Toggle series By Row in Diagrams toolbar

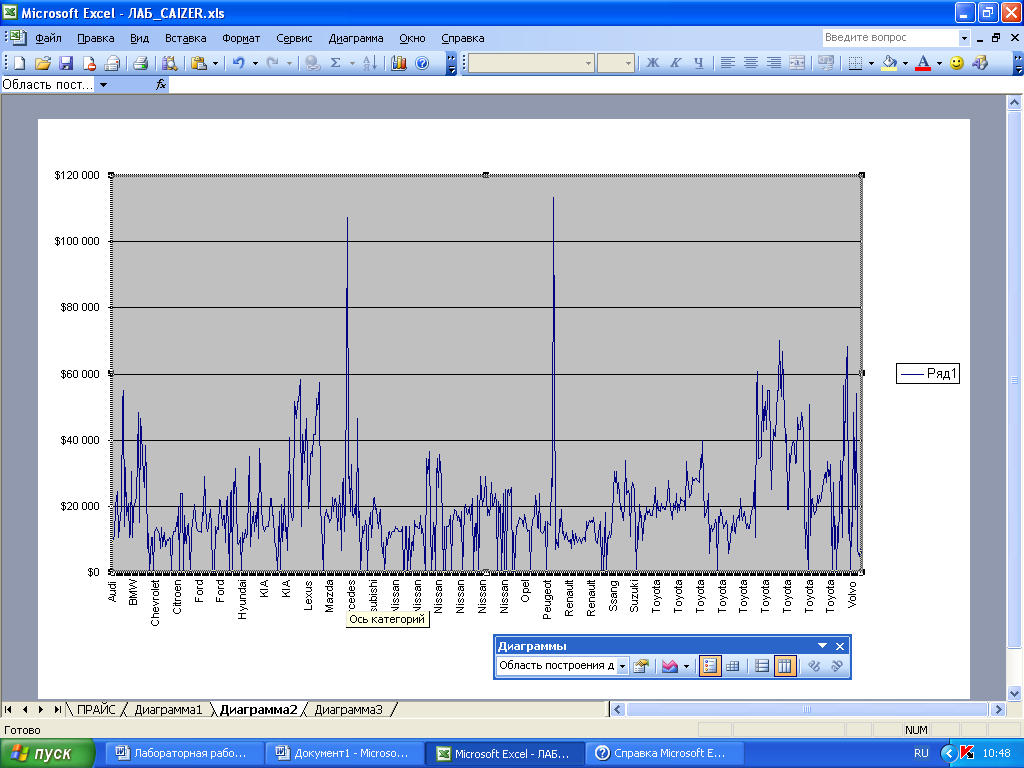pyautogui.click(x=761, y=665)
